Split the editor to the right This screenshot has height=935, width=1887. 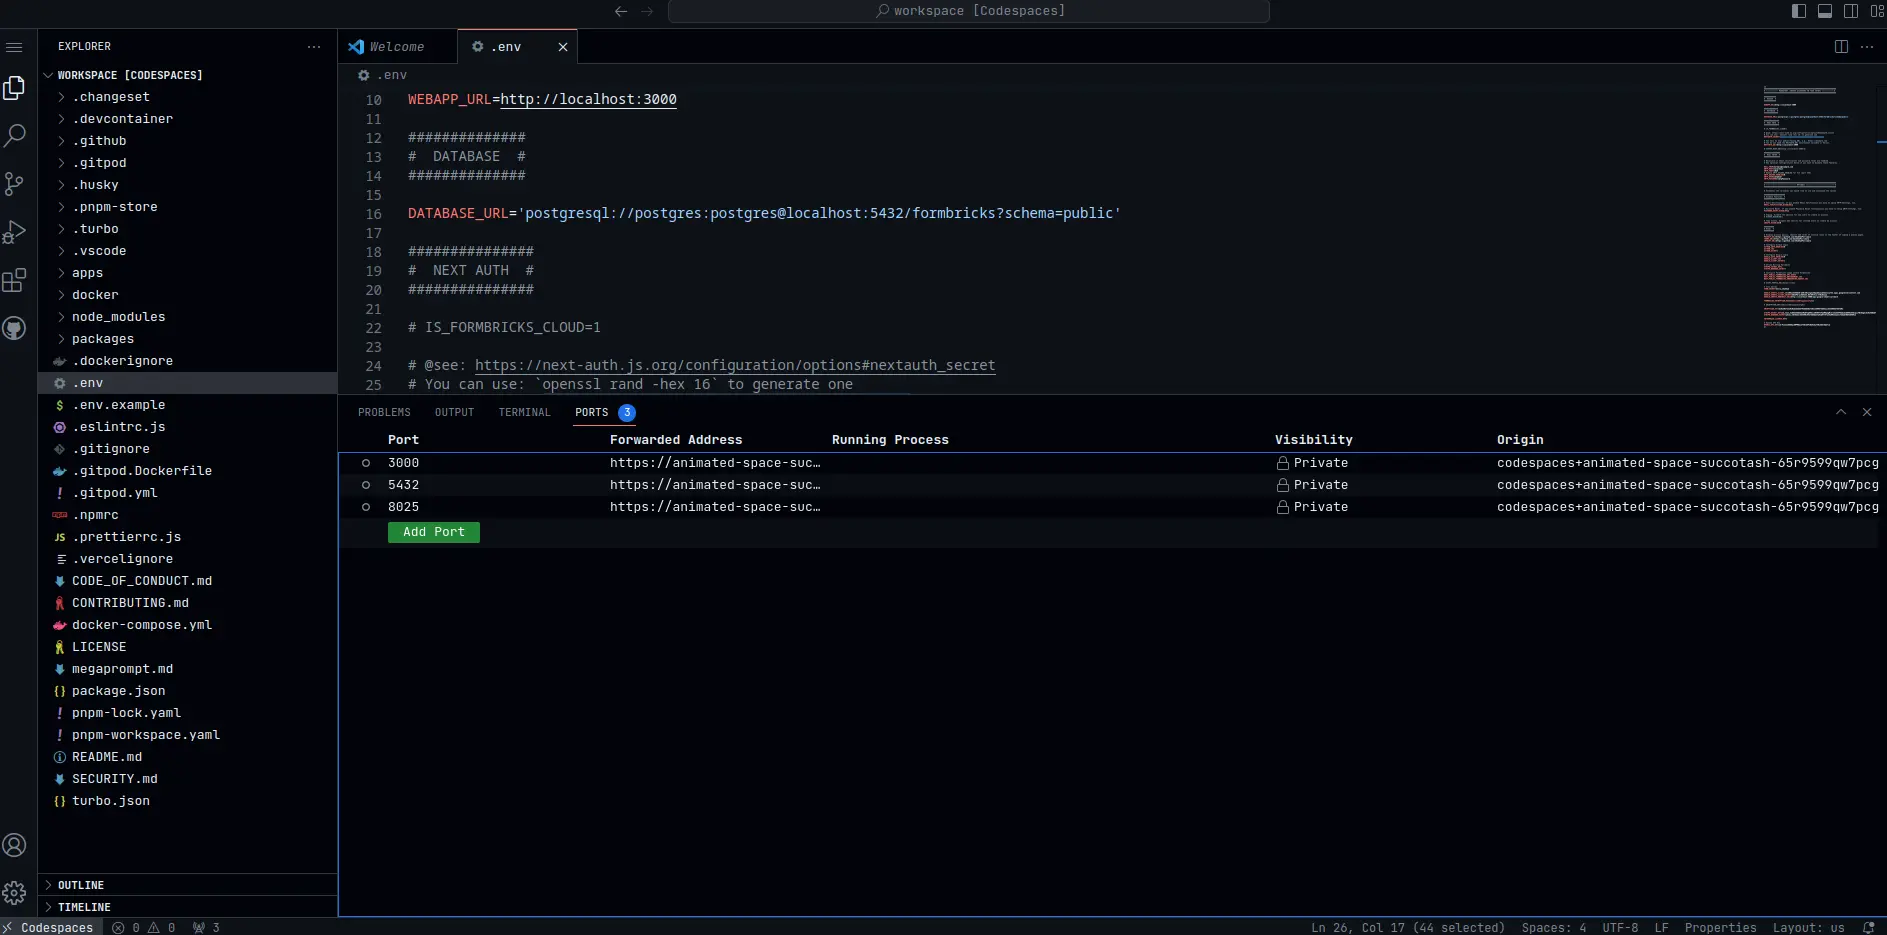1841,47
